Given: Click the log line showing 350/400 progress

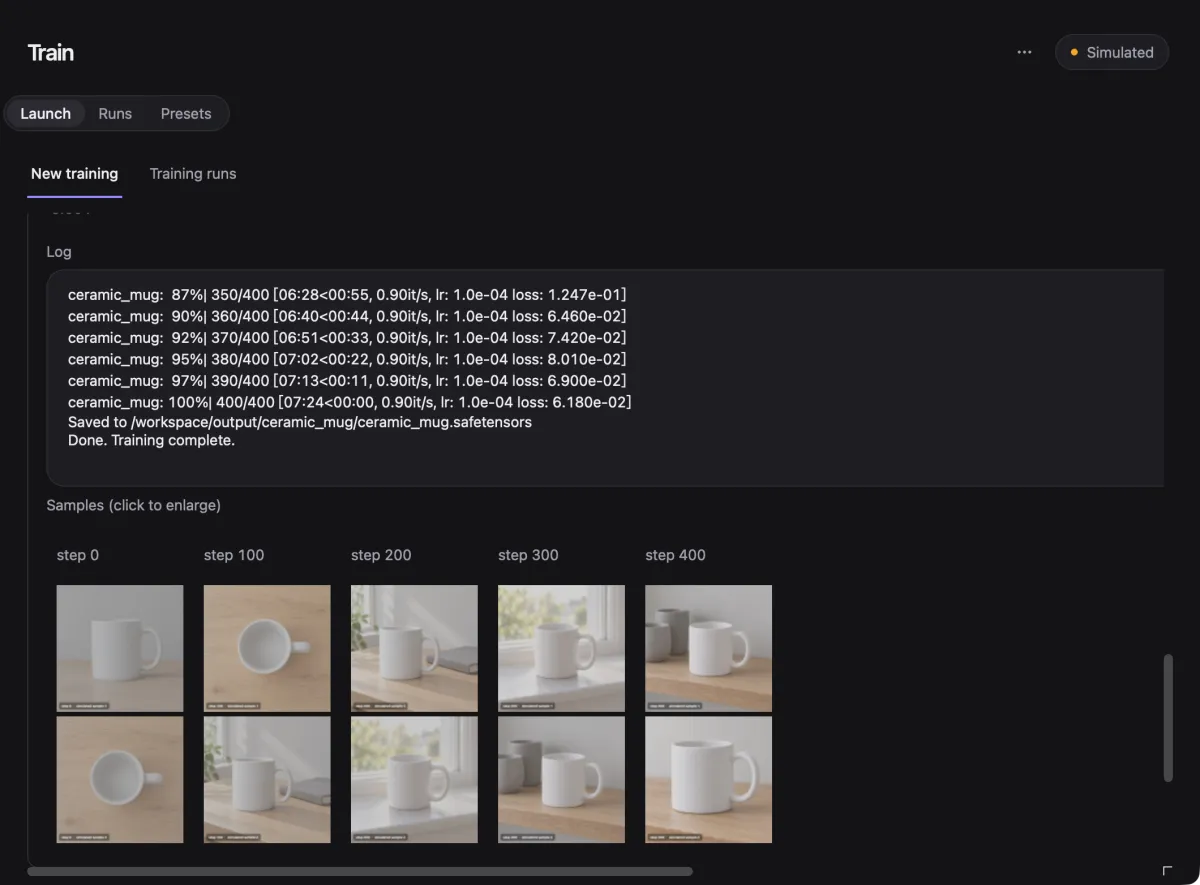Looking at the screenshot, I should click(x=347, y=295).
